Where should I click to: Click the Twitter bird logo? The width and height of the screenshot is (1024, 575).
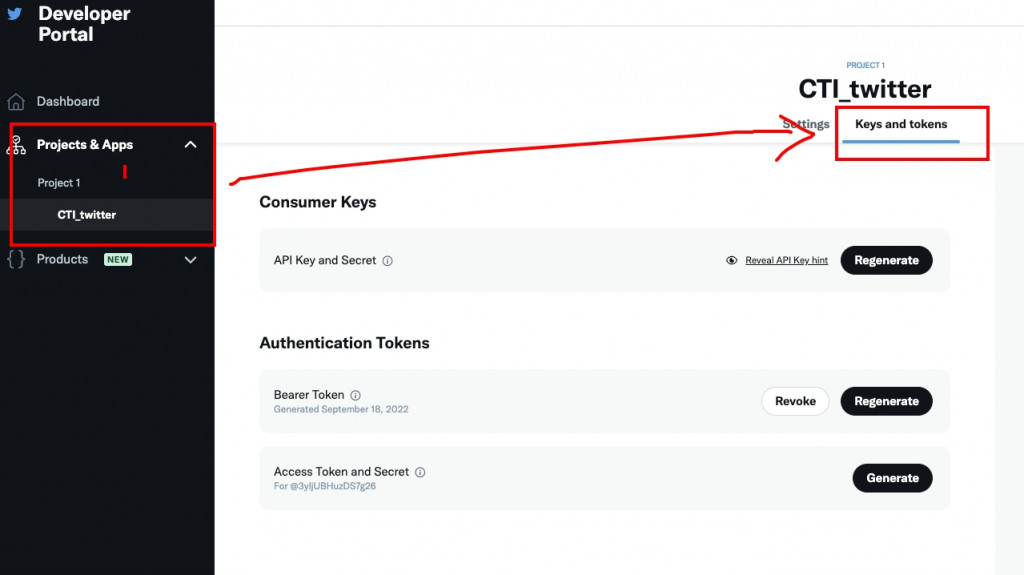14,14
